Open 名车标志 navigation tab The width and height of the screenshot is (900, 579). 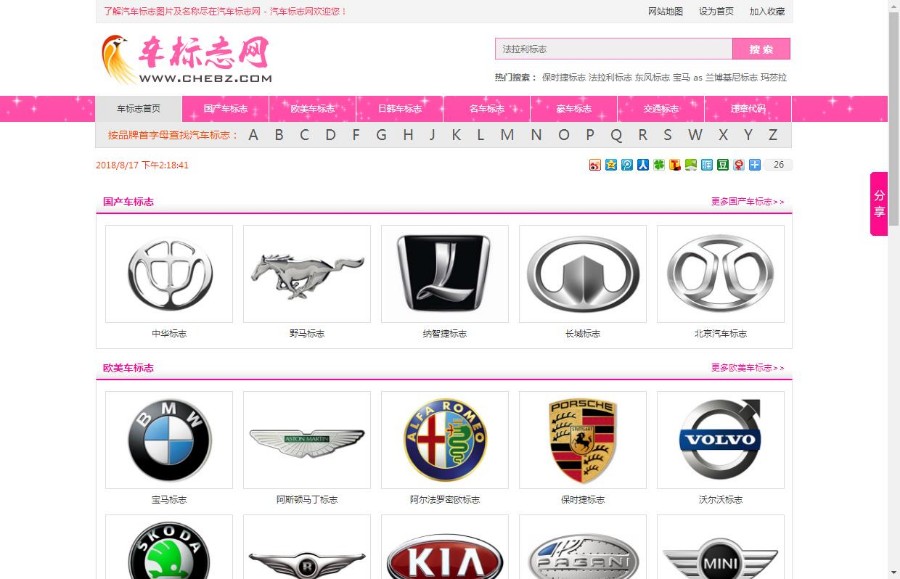(x=487, y=109)
